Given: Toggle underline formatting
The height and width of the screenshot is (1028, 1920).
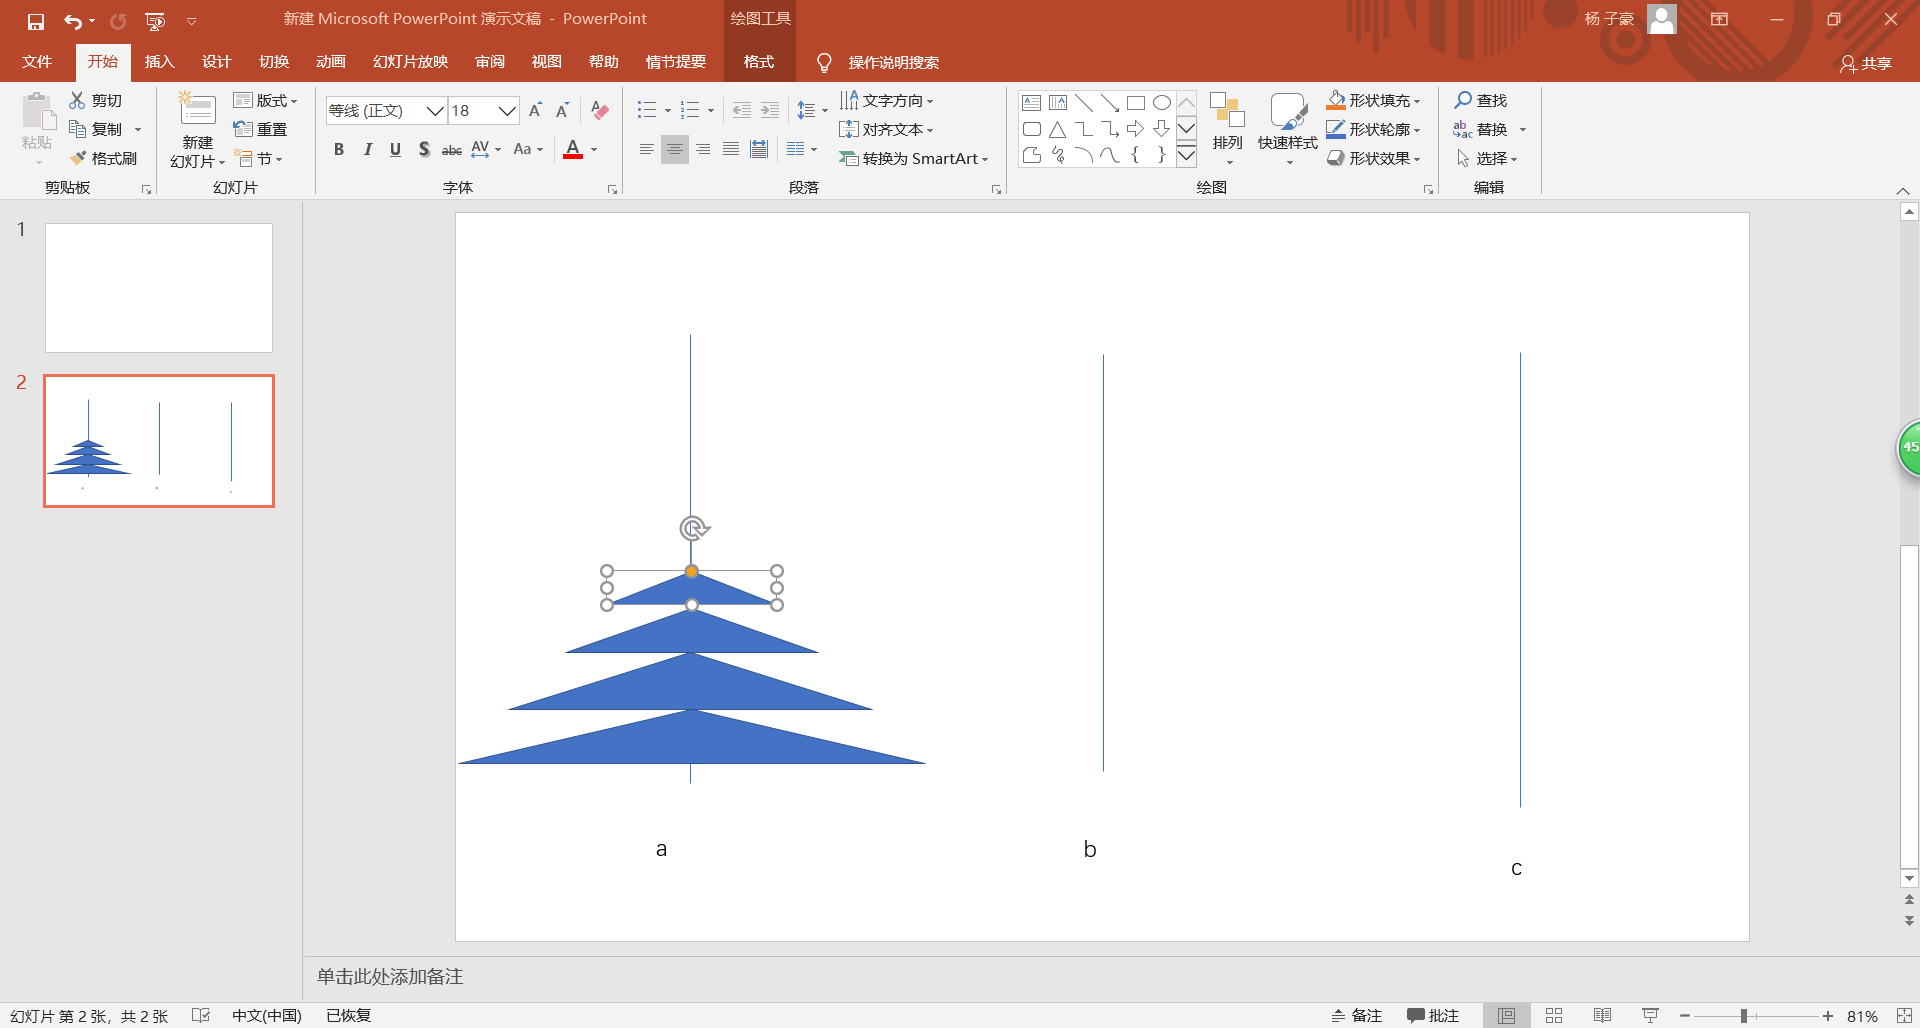Looking at the screenshot, I should tap(395, 149).
